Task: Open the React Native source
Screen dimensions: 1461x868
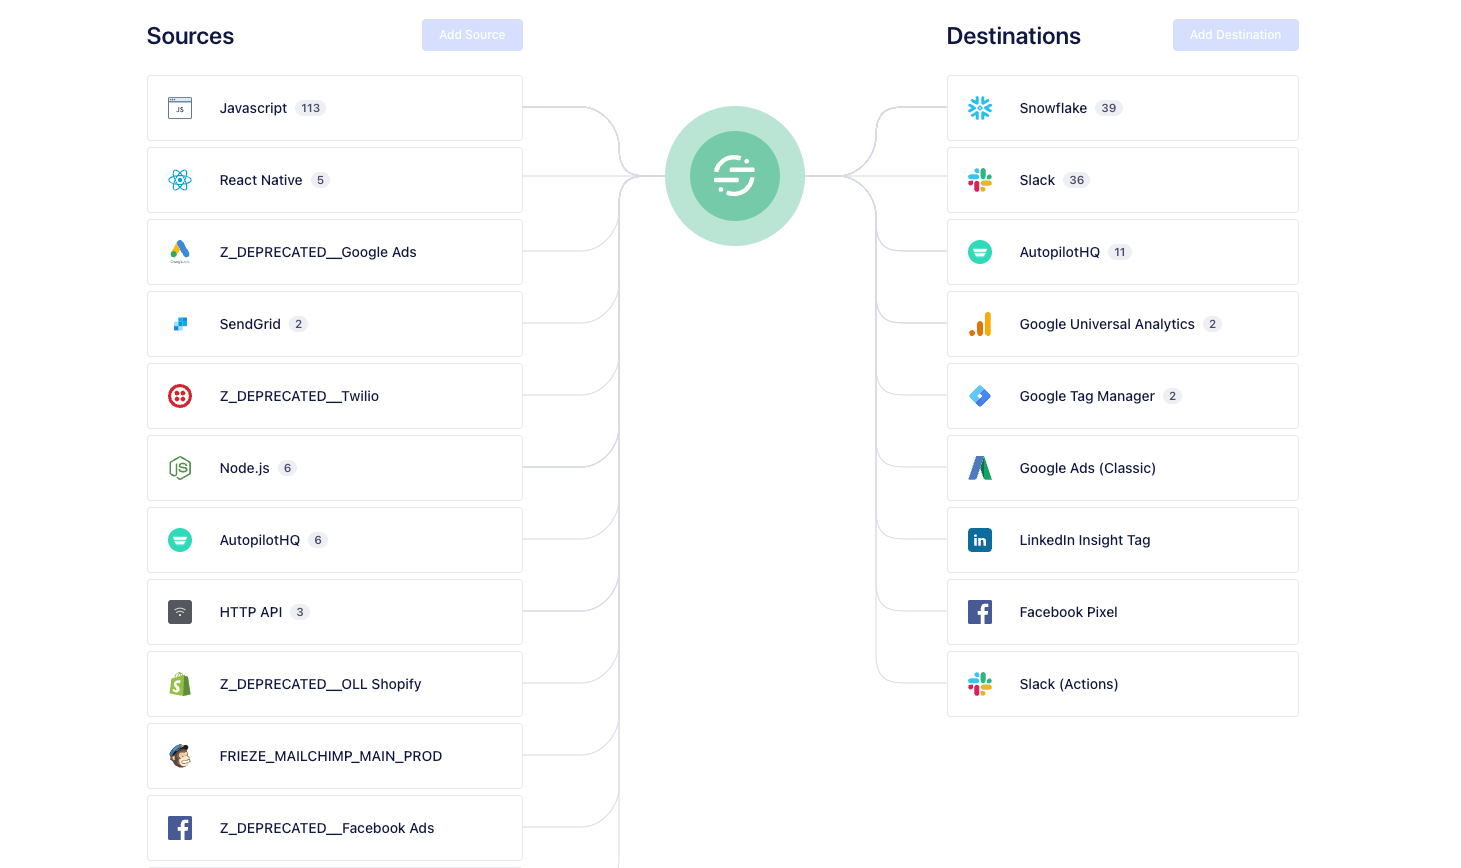Action: 335,180
